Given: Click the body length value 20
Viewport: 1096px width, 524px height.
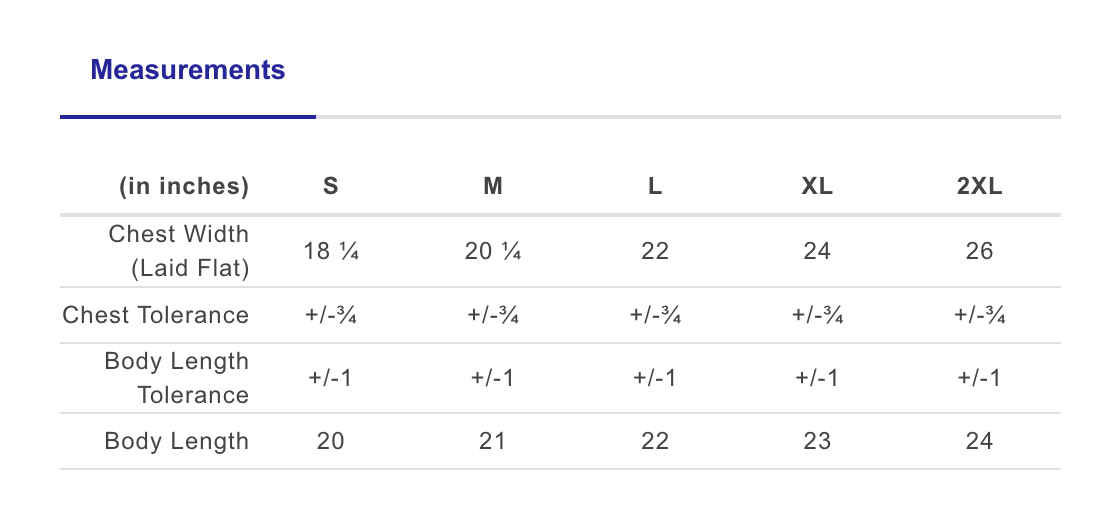Looking at the screenshot, I should coord(330,441).
